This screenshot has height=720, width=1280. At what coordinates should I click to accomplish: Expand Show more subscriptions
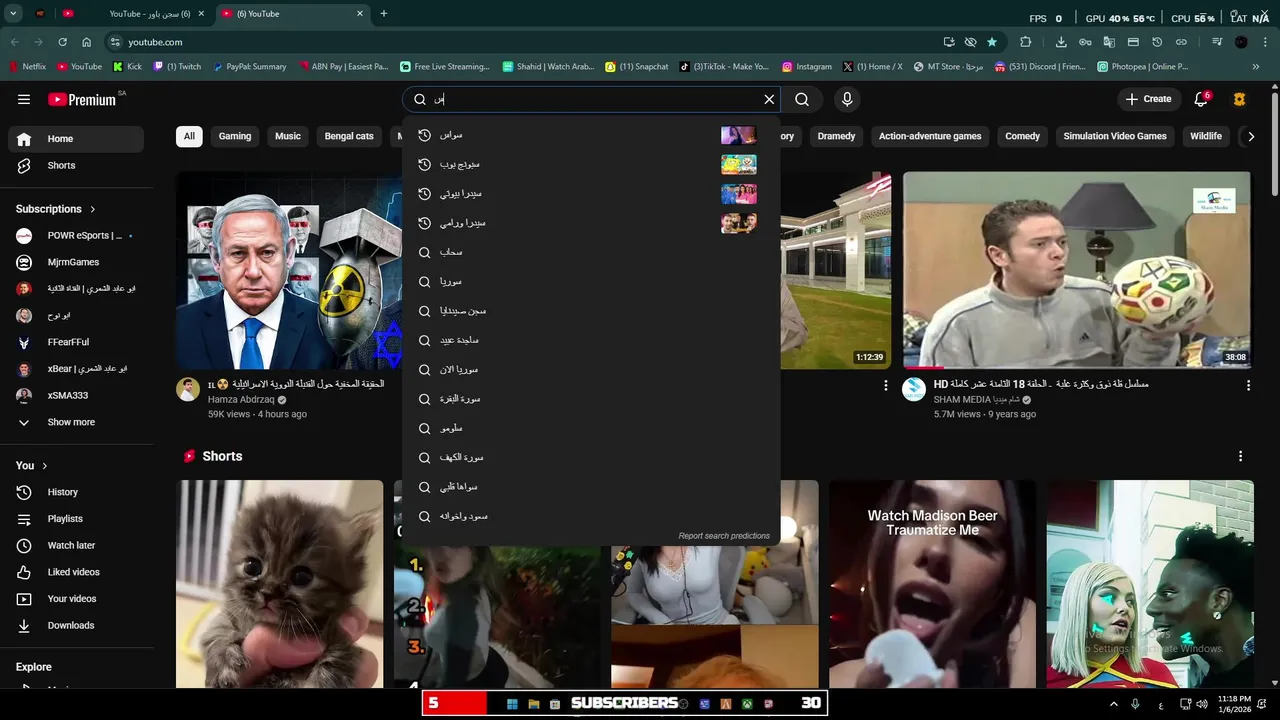[x=76, y=422]
